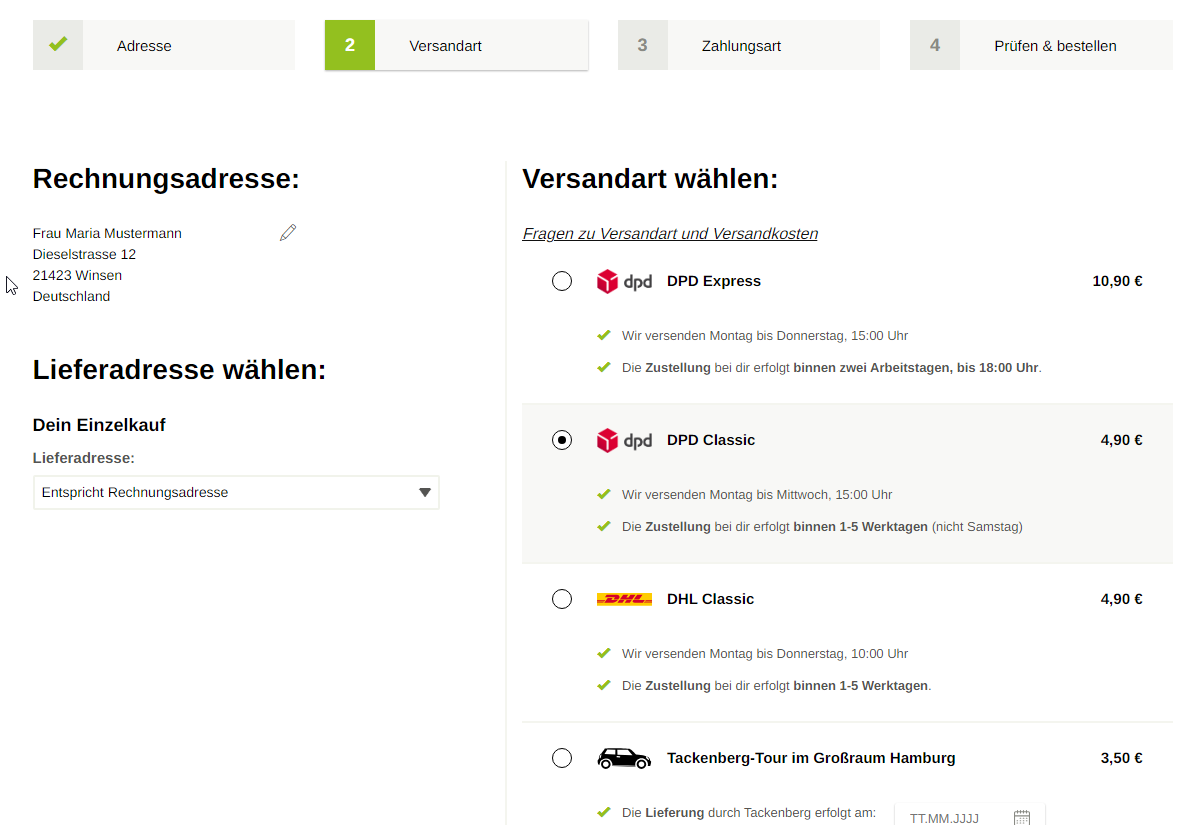Click the DHL Classic logo
The height and width of the screenshot is (825, 1194).
pyautogui.click(x=624, y=600)
